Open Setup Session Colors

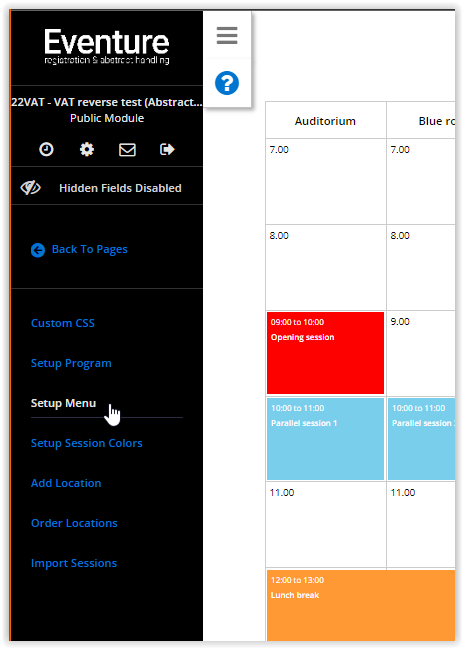coord(86,443)
